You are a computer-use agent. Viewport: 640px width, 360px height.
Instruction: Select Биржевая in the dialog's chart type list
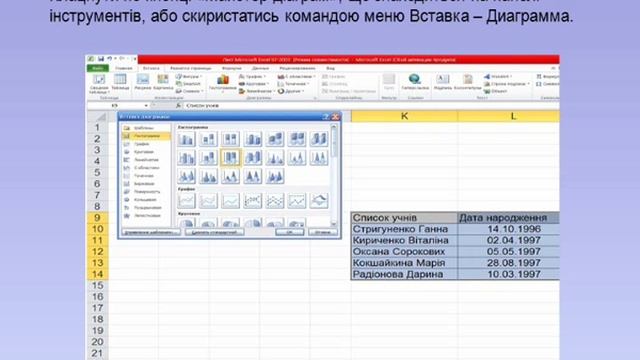click(x=146, y=184)
